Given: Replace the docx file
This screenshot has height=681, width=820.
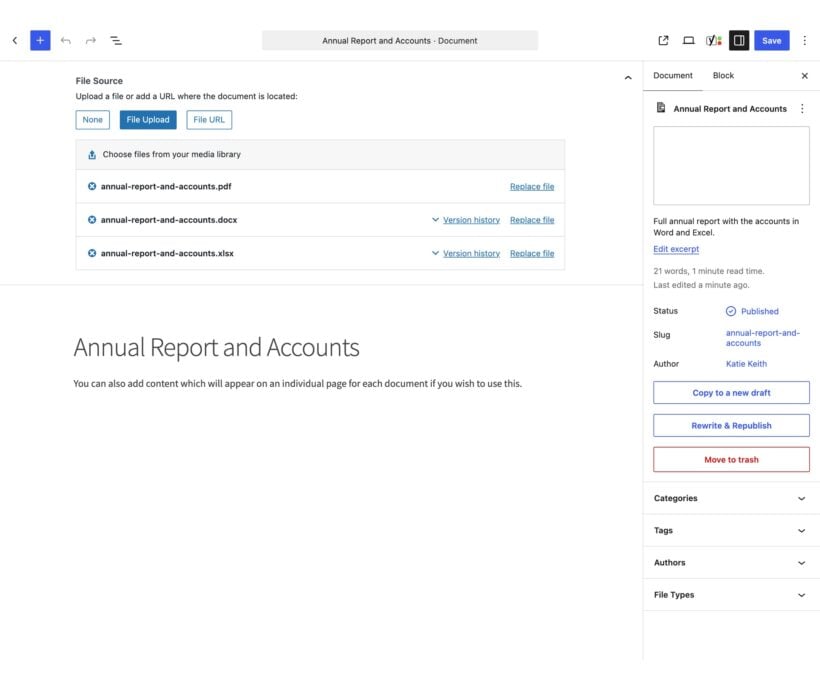Looking at the screenshot, I should (x=532, y=220).
